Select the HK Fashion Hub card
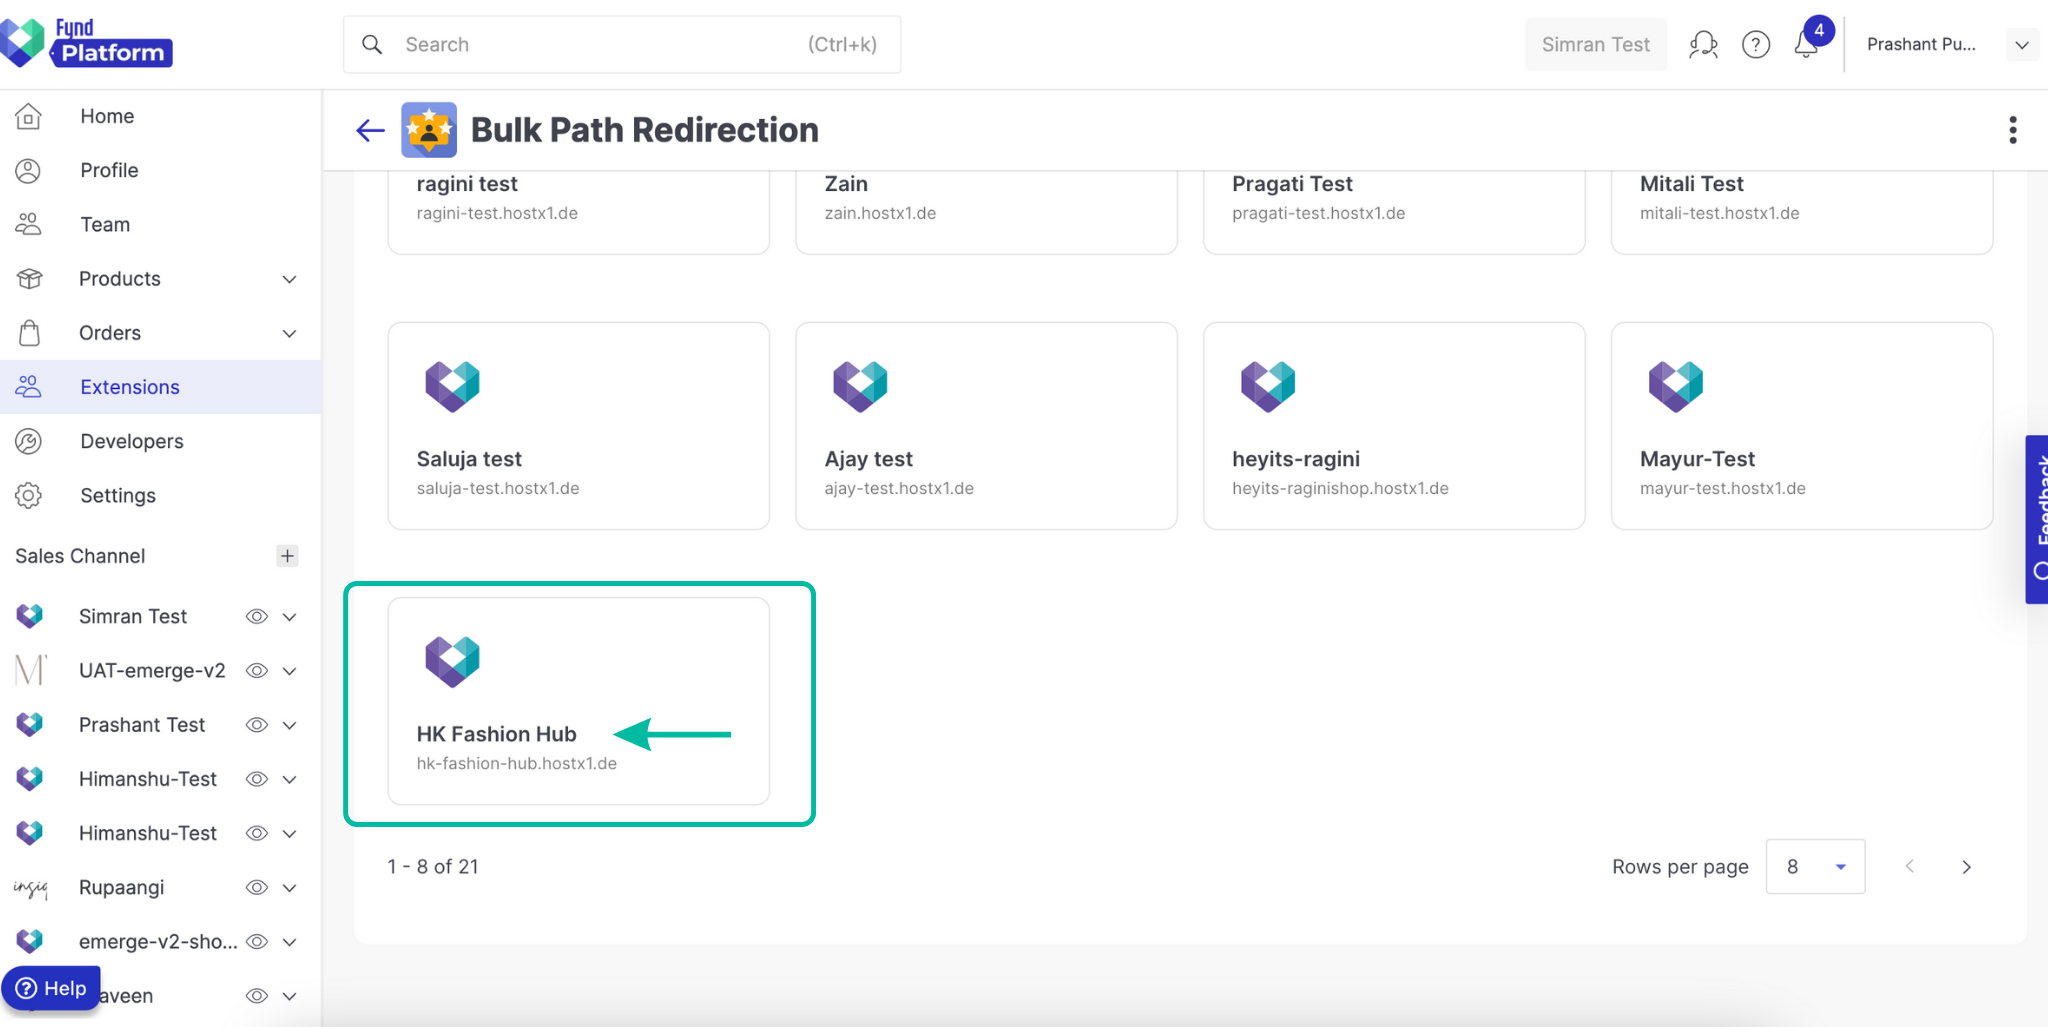The width and height of the screenshot is (2048, 1027). point(578,701)
